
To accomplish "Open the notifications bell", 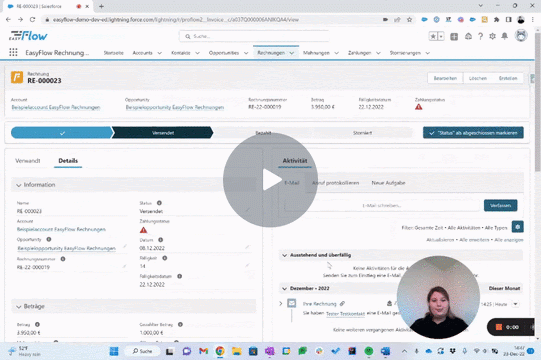I will (x=504, y=36).
